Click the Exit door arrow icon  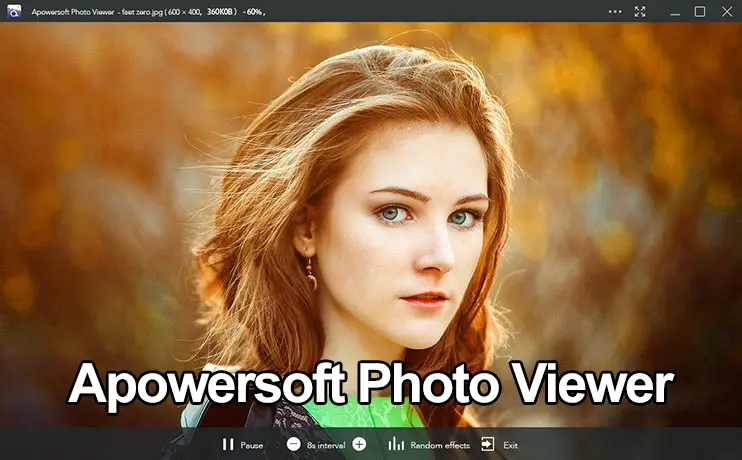point(487,444)
